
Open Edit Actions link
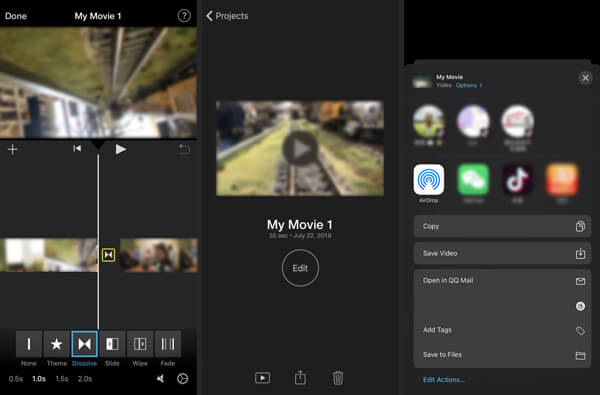443,380
